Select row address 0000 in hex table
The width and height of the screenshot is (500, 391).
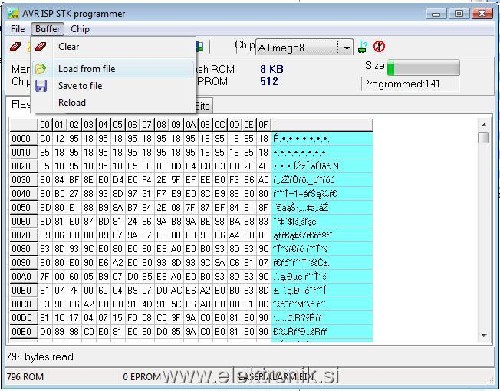coord(23,139)
